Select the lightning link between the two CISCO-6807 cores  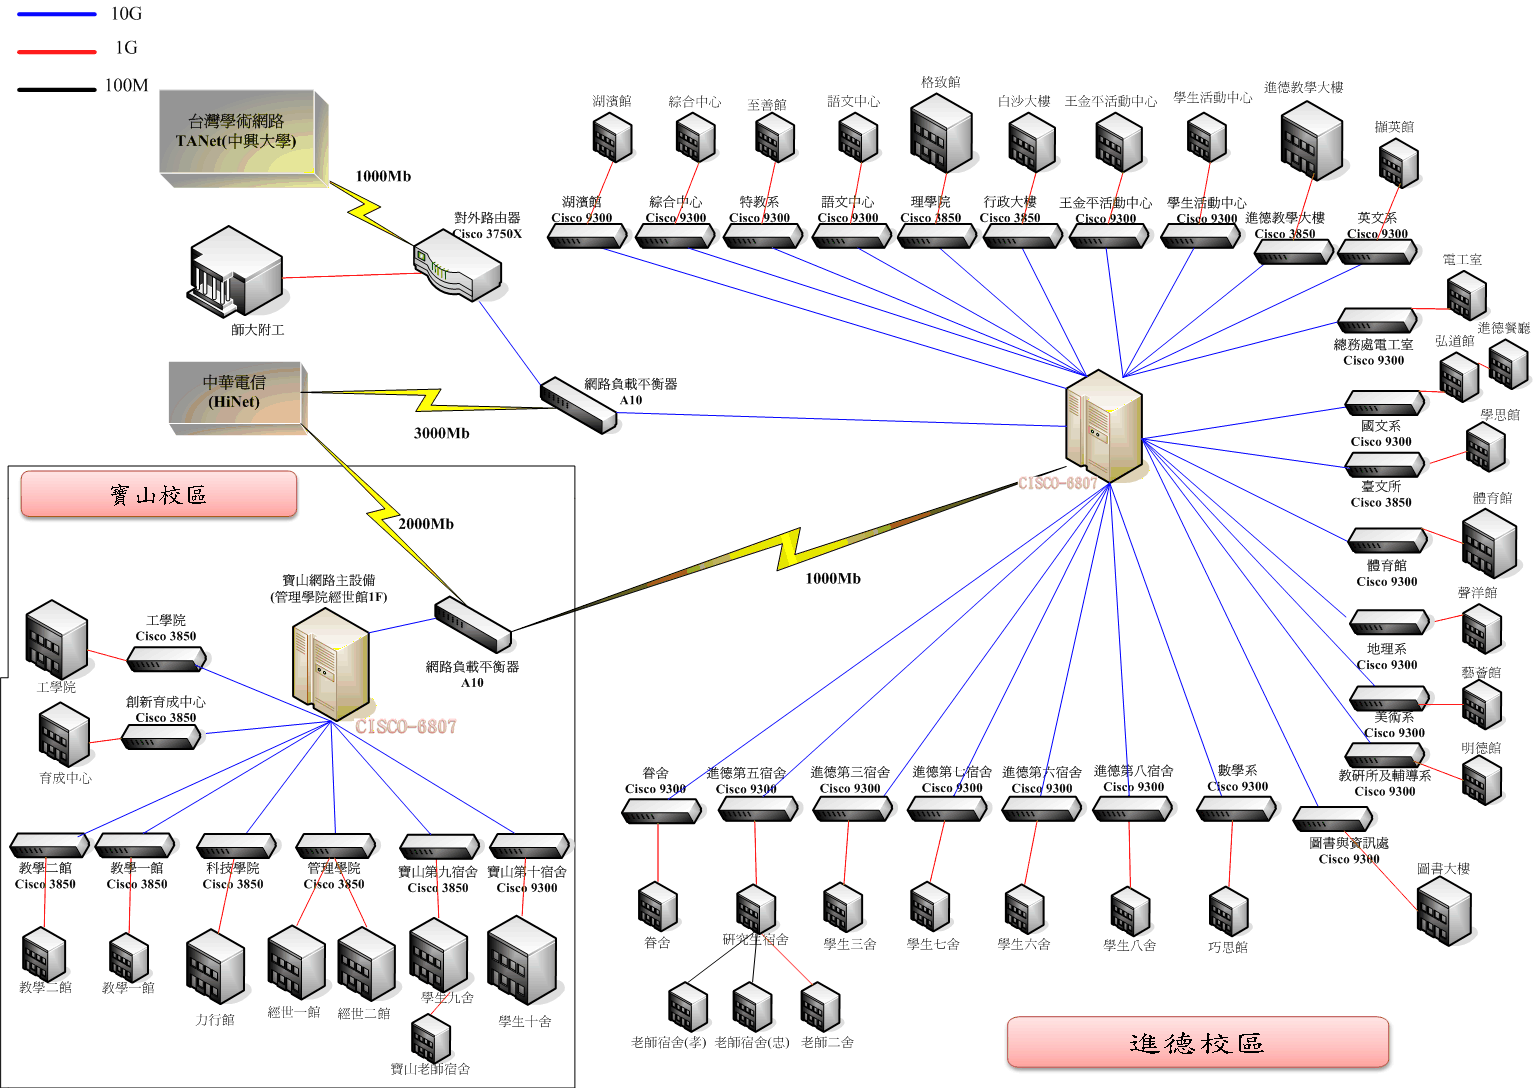coord(790,547)
